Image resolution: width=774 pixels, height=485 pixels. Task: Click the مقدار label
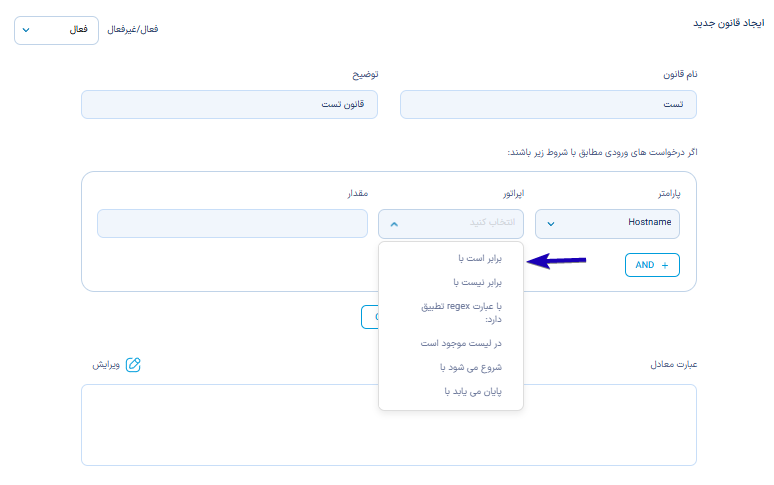click(357, 193)
